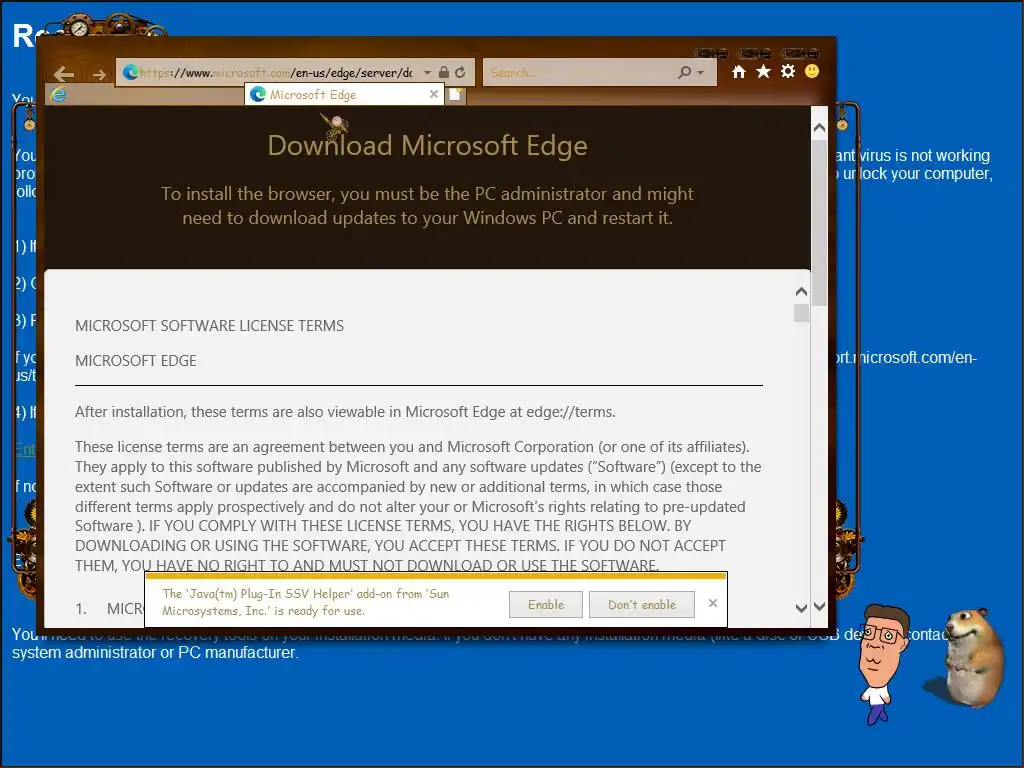This screenshot has width=1024, height=768.
Task: Click the smiley feedback icon
Action: (812, 71)
